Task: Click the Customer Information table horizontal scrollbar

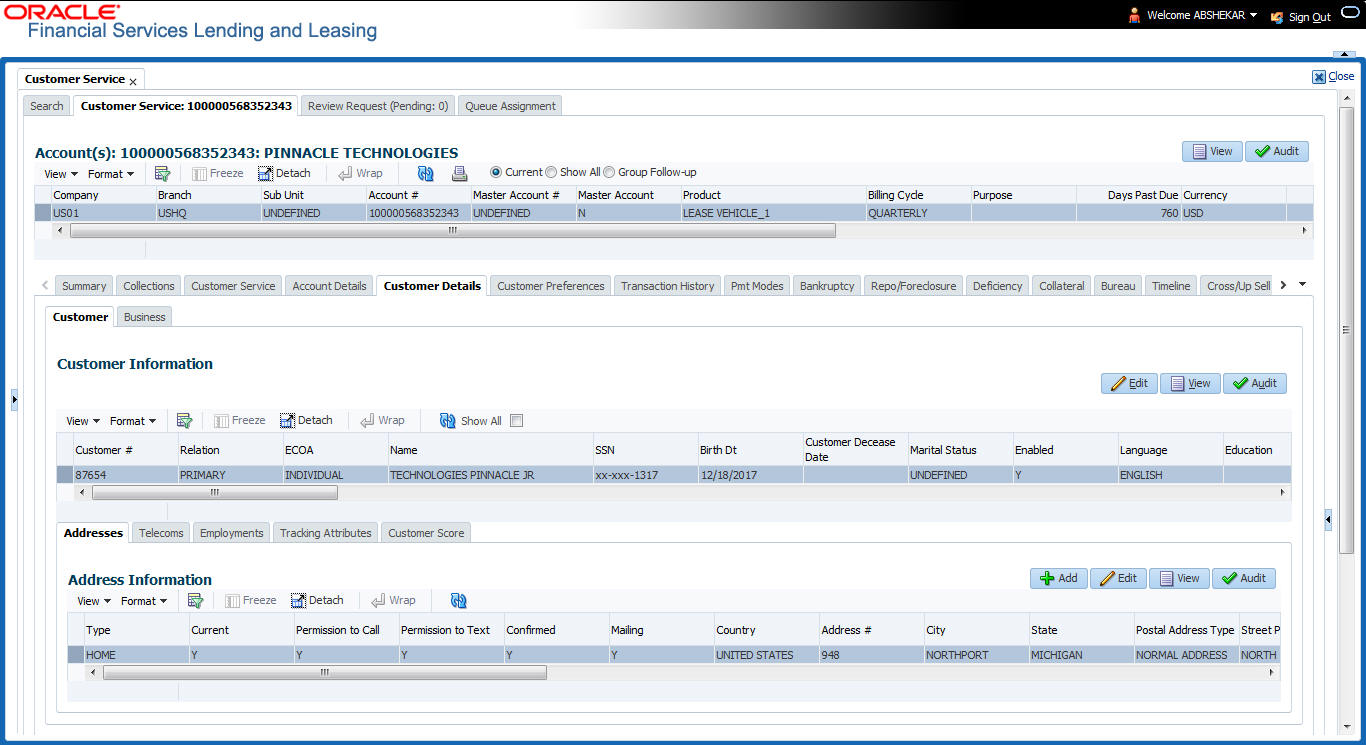Action: [x=214, y=493]
